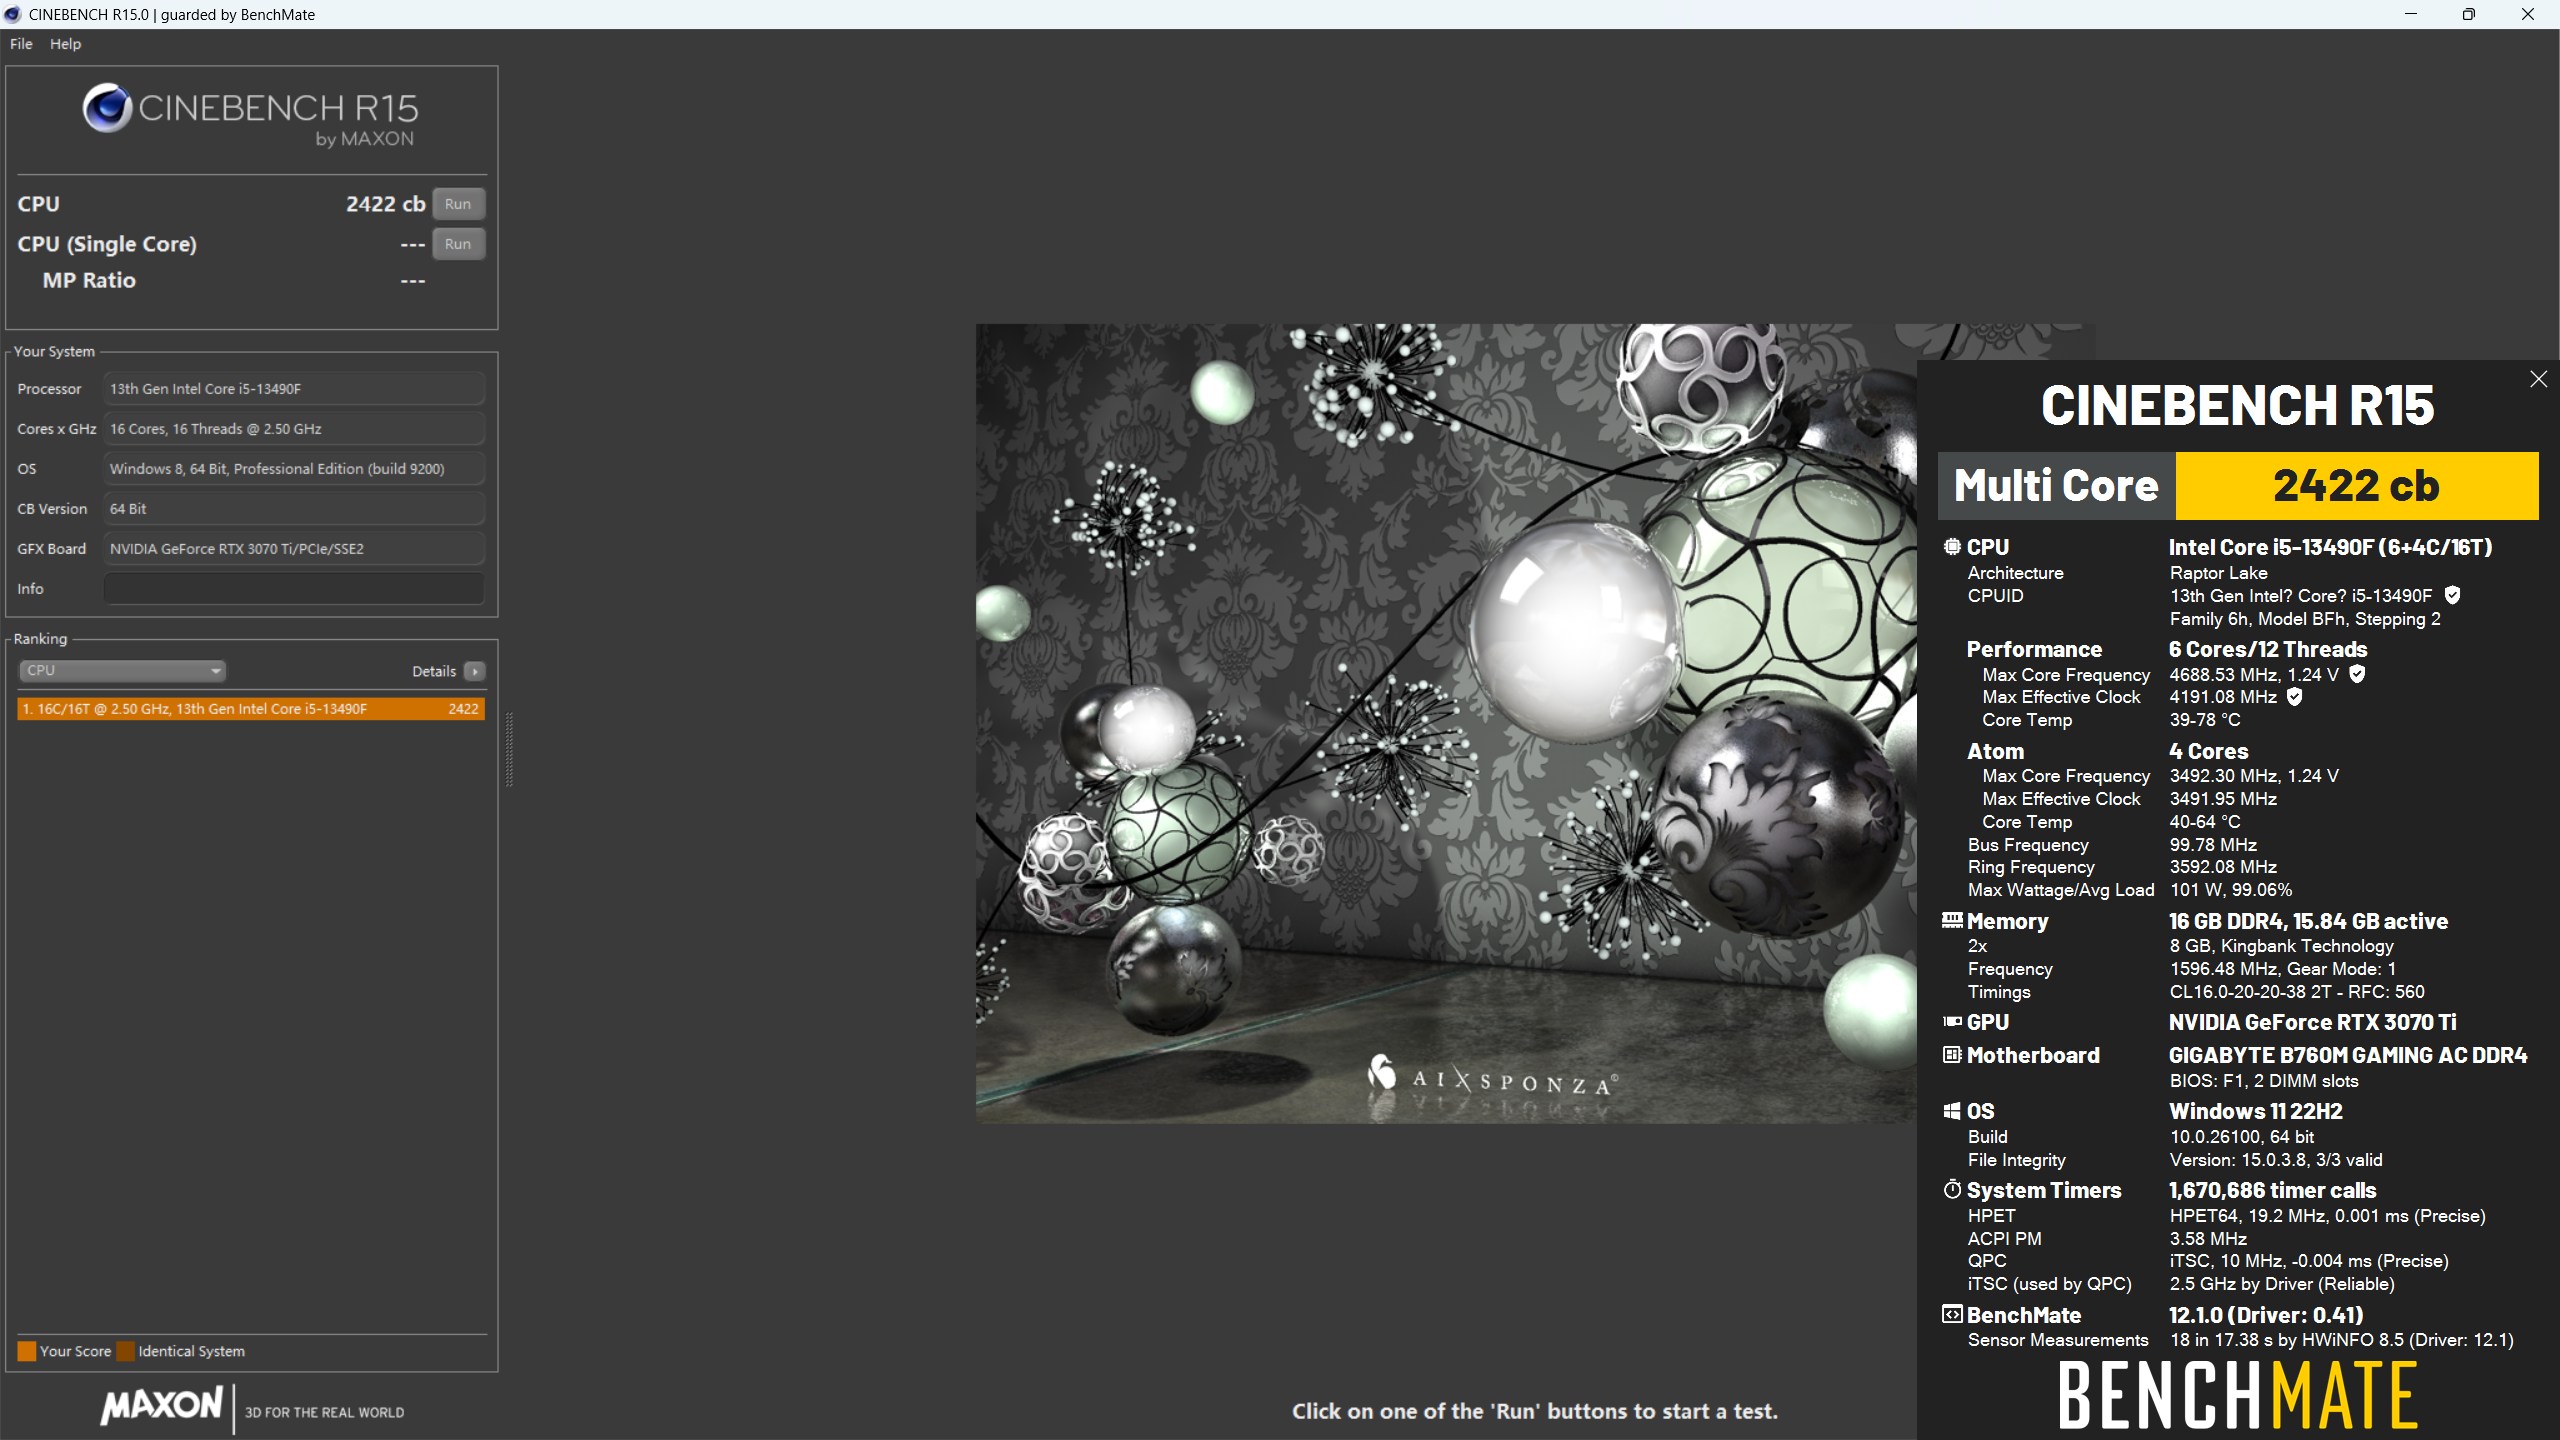
Task: Click the Multi Core 2422 cb yellow banner
Action: click(x=2356, y=486)
